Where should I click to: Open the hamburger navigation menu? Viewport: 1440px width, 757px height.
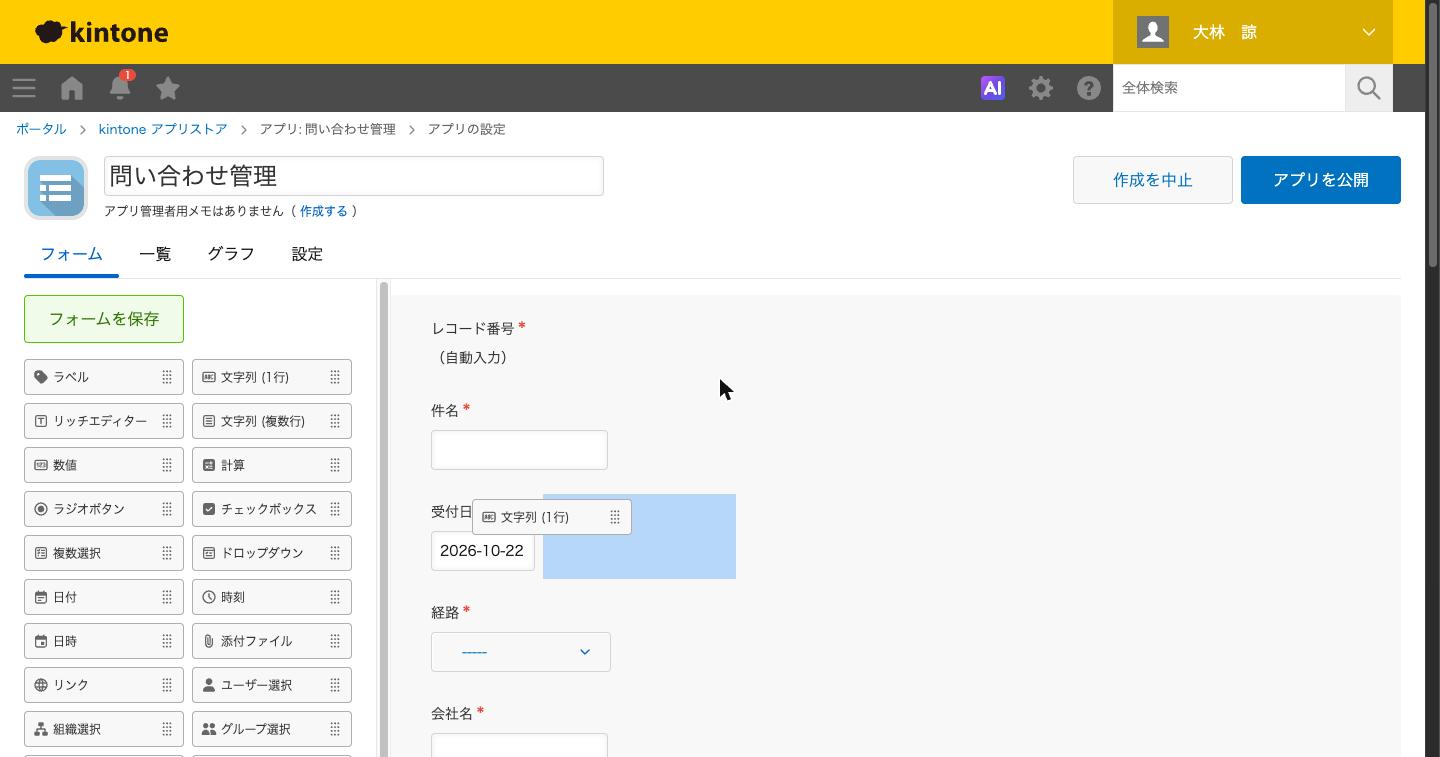(24, 88)
